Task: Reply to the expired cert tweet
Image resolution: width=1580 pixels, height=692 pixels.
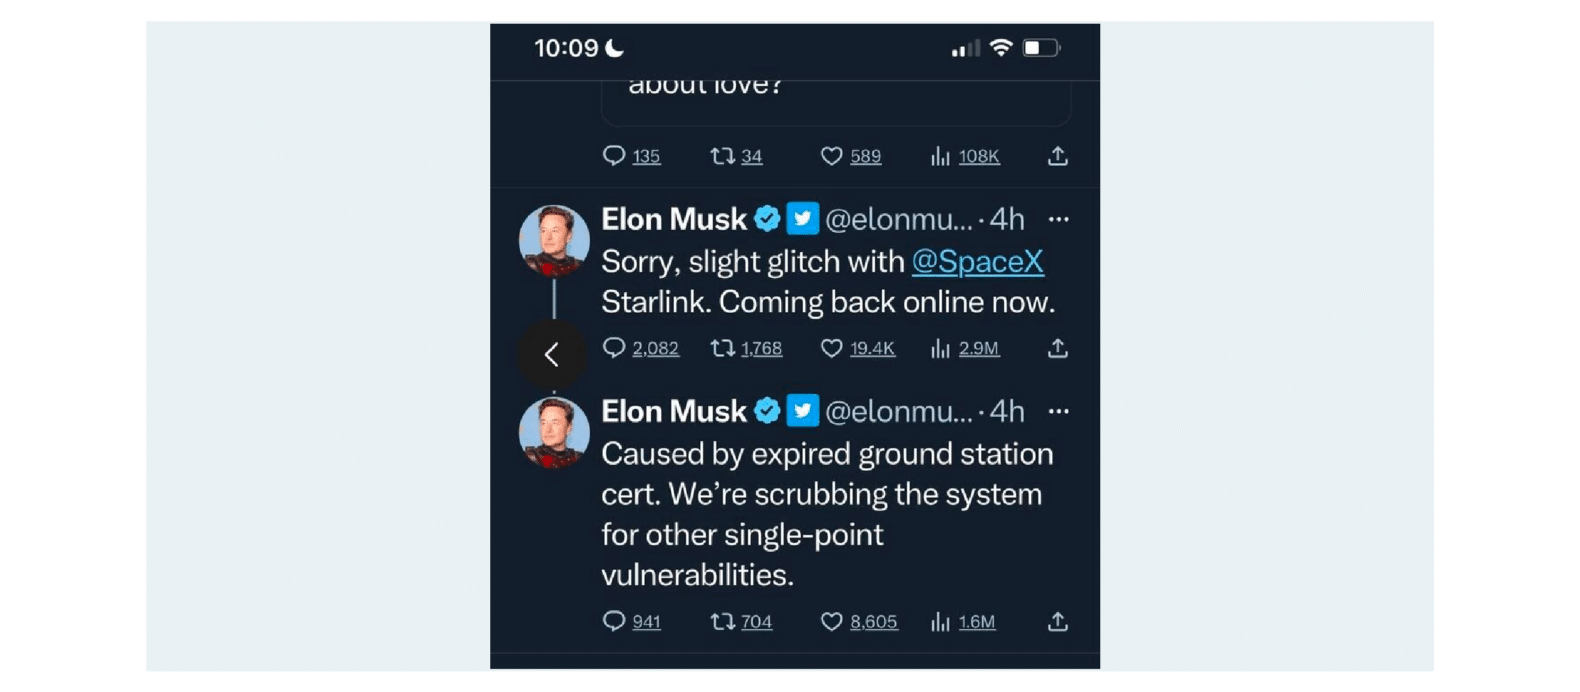Action: (614, 621)
